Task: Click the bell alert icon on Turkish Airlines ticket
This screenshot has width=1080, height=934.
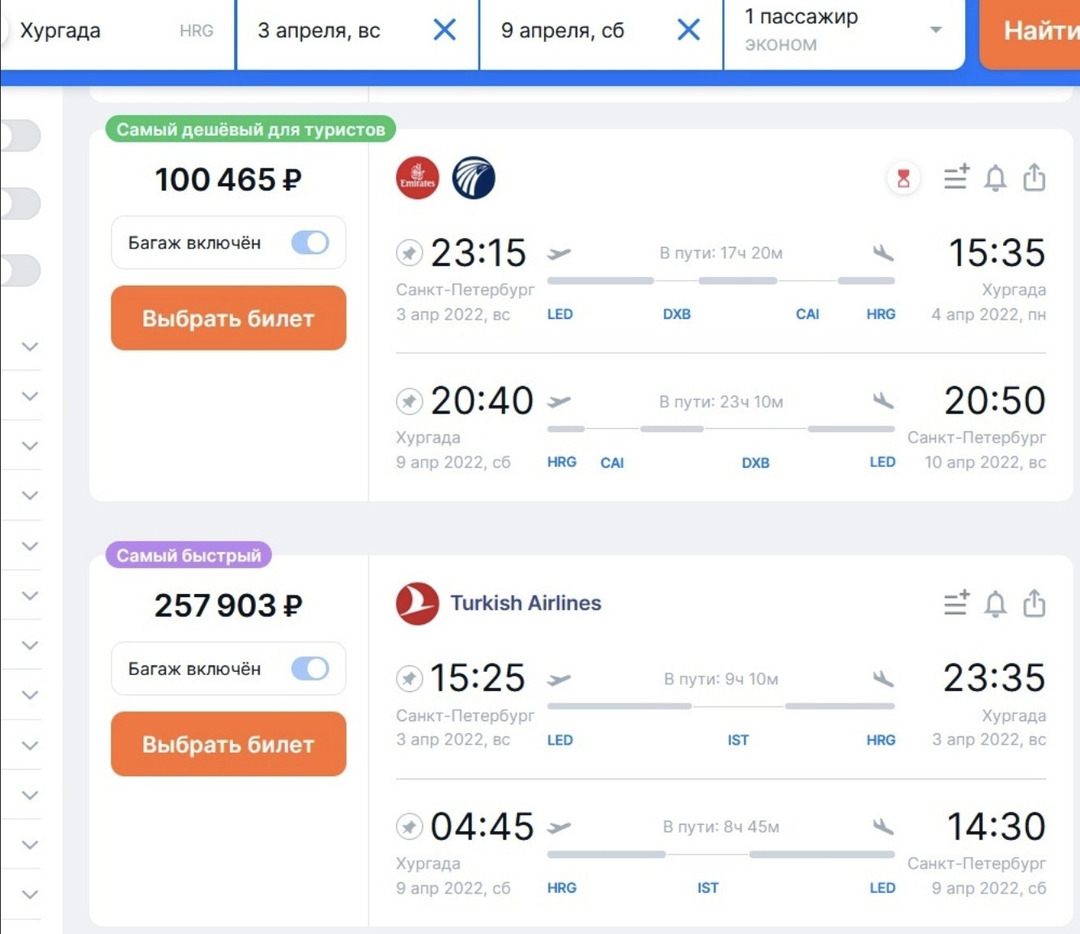Action: 995,604
